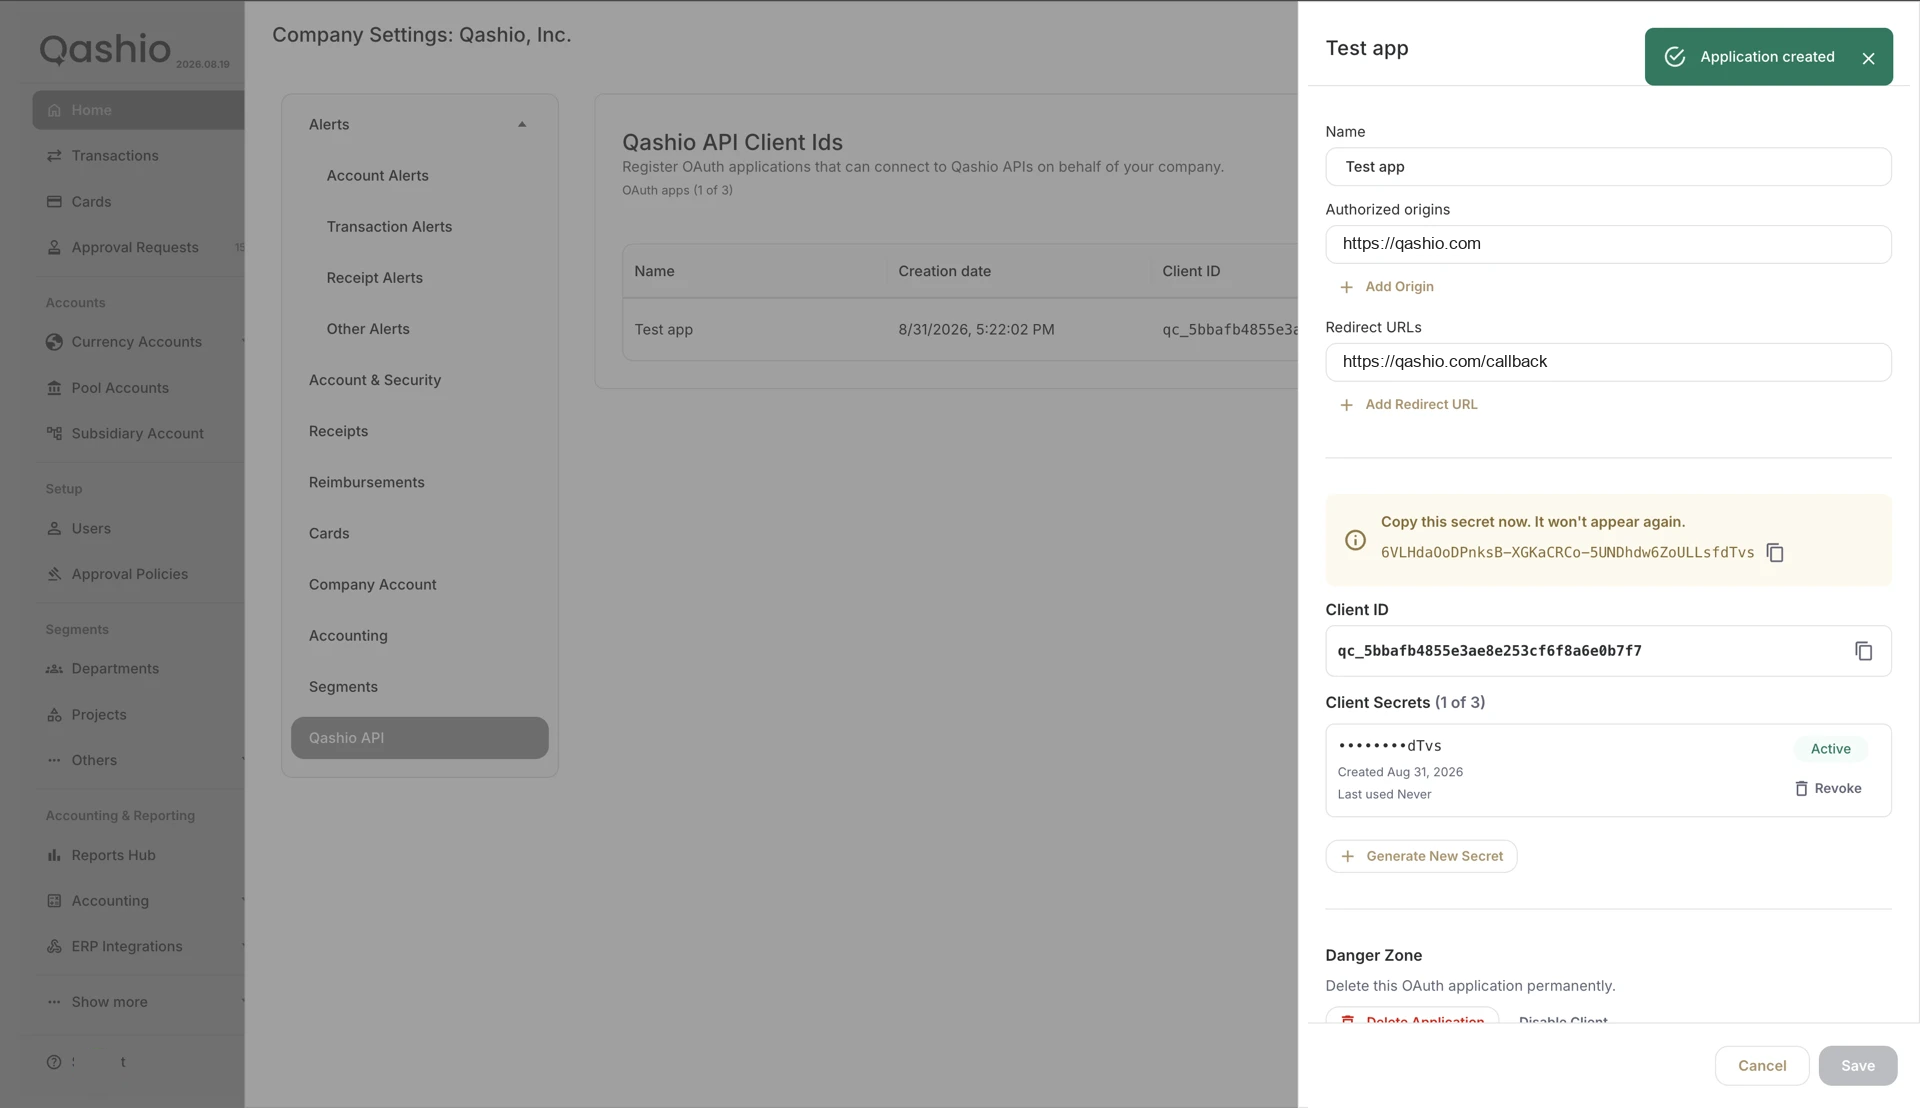This screenshot has height=1108, width=1920.
Task: Click the Approval Requests stamp icon
Action: [x=54, y=247]
